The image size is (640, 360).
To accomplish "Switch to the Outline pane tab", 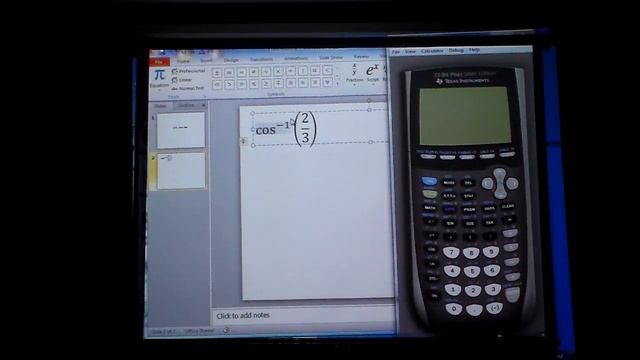I will point(186,105).
